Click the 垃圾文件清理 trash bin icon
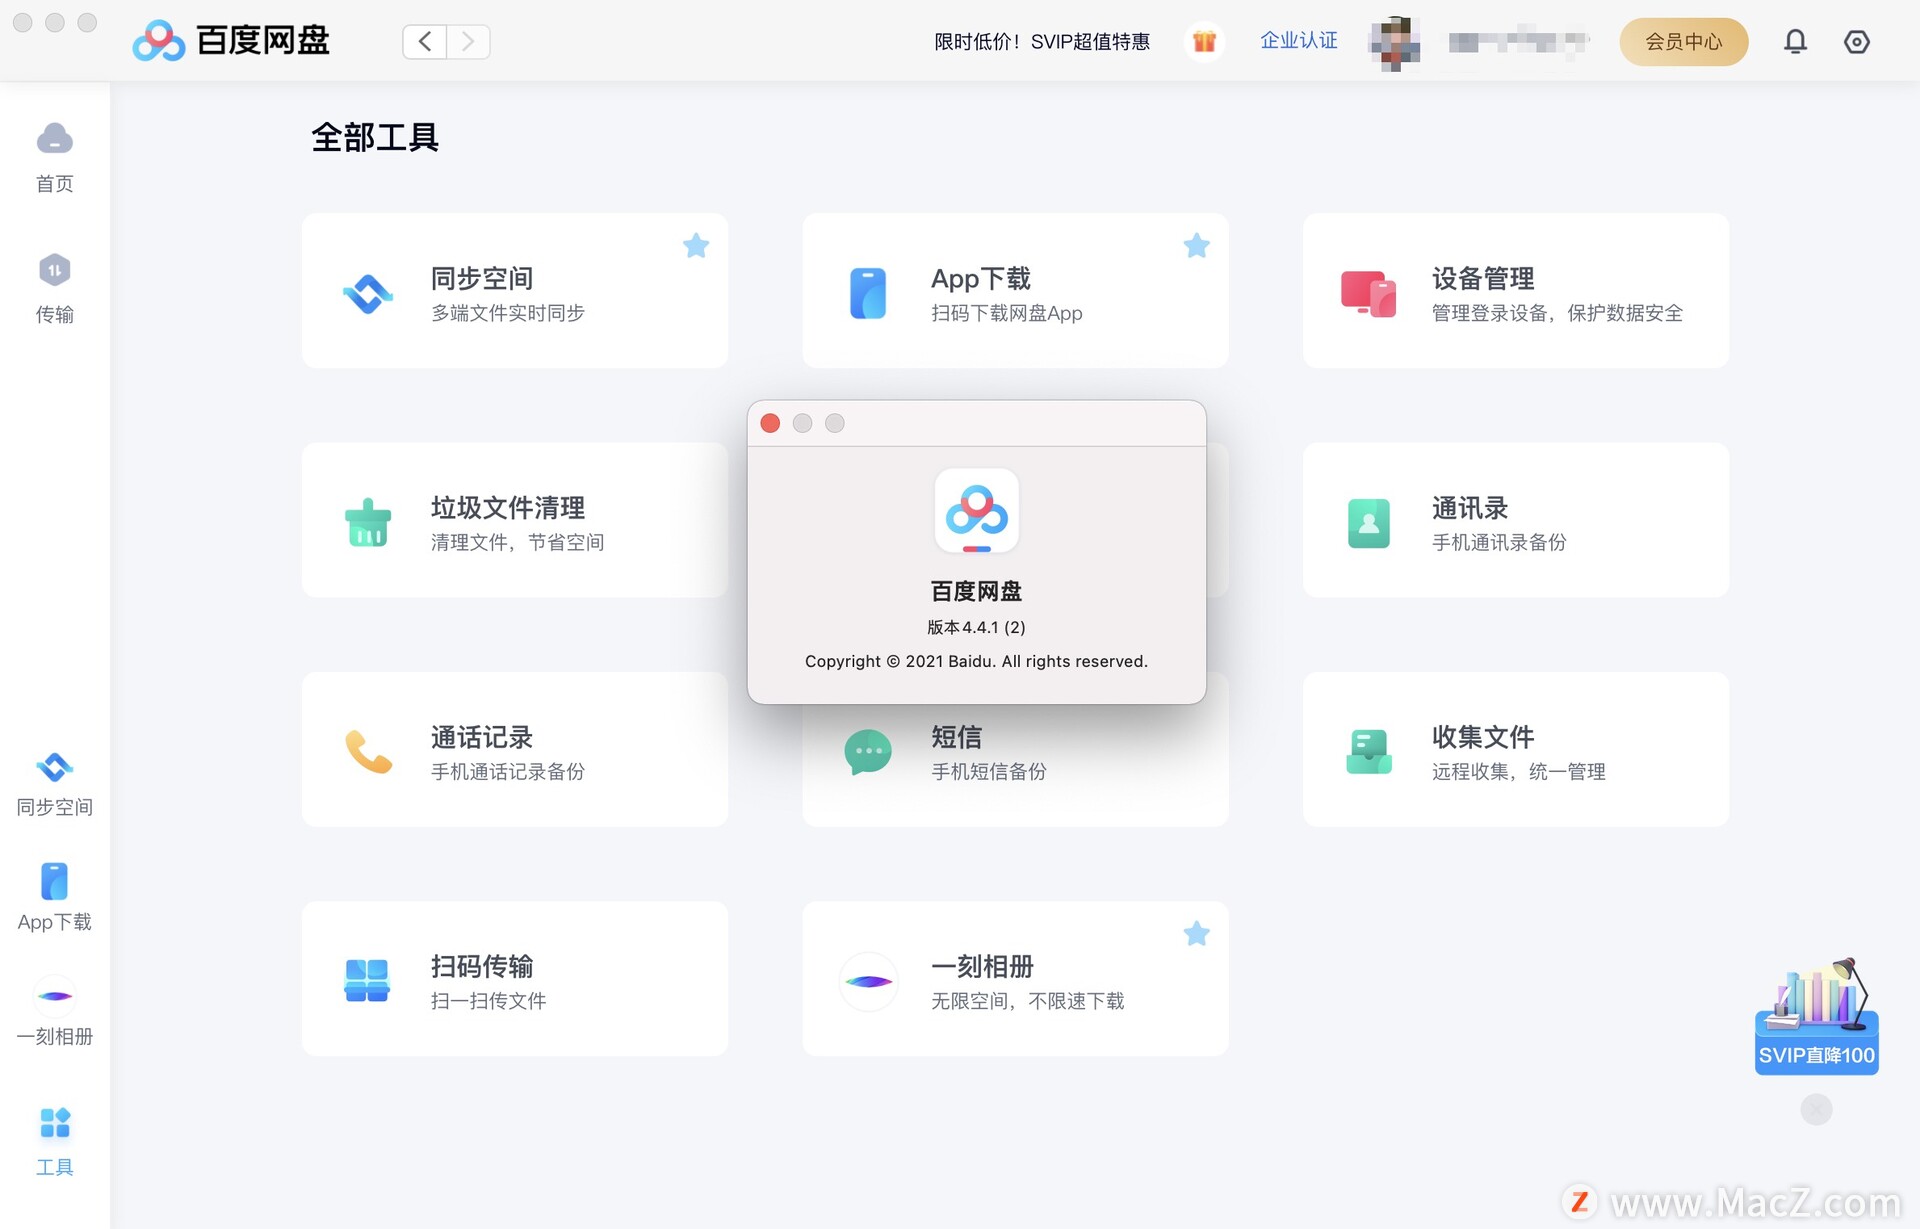 click(368, 522)
